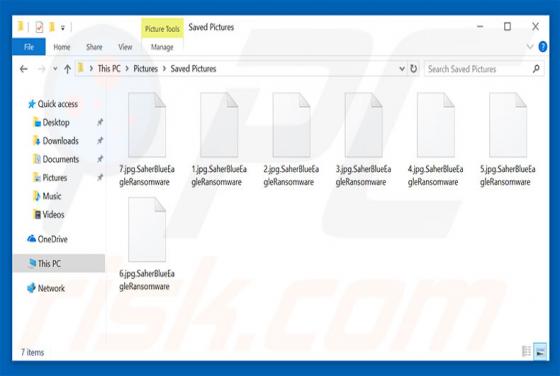560x376 pixels.
Task: Click the pin icon next to Downloads
Action: [x=100, y=141]
